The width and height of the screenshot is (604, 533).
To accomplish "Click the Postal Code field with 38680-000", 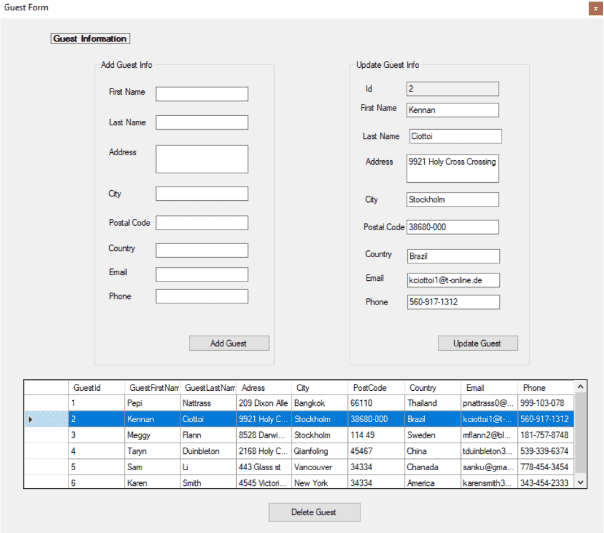I will [x=452, y=227].
